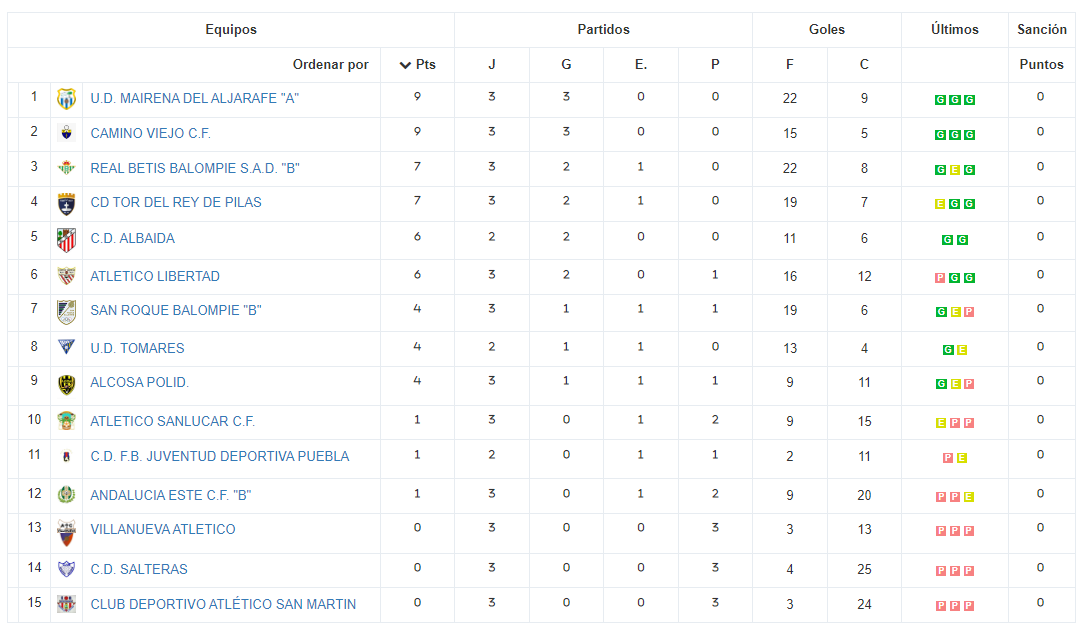Open CAMINO VIEJO C.F. team link
This screenshot has height=632, width=1076.
tap(150, 134)
